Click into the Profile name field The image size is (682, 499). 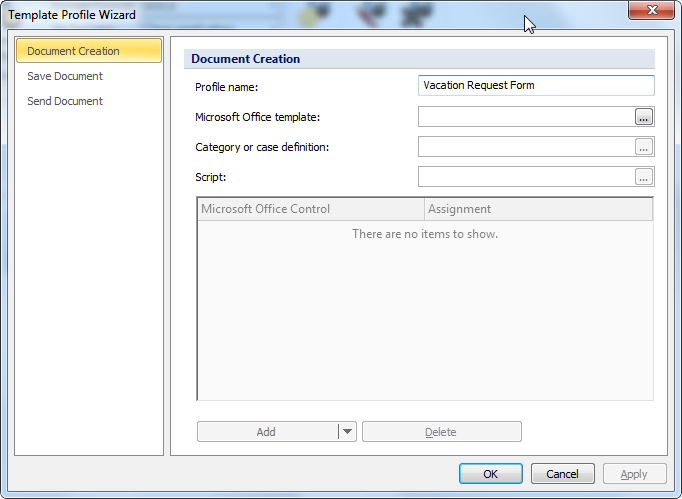535,86
